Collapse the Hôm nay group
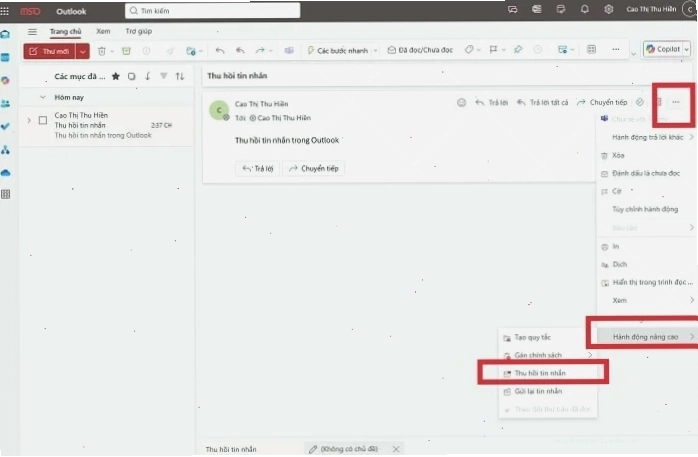Image resolution: width=698 pixels, height=457 pixels. coord(43,97)
